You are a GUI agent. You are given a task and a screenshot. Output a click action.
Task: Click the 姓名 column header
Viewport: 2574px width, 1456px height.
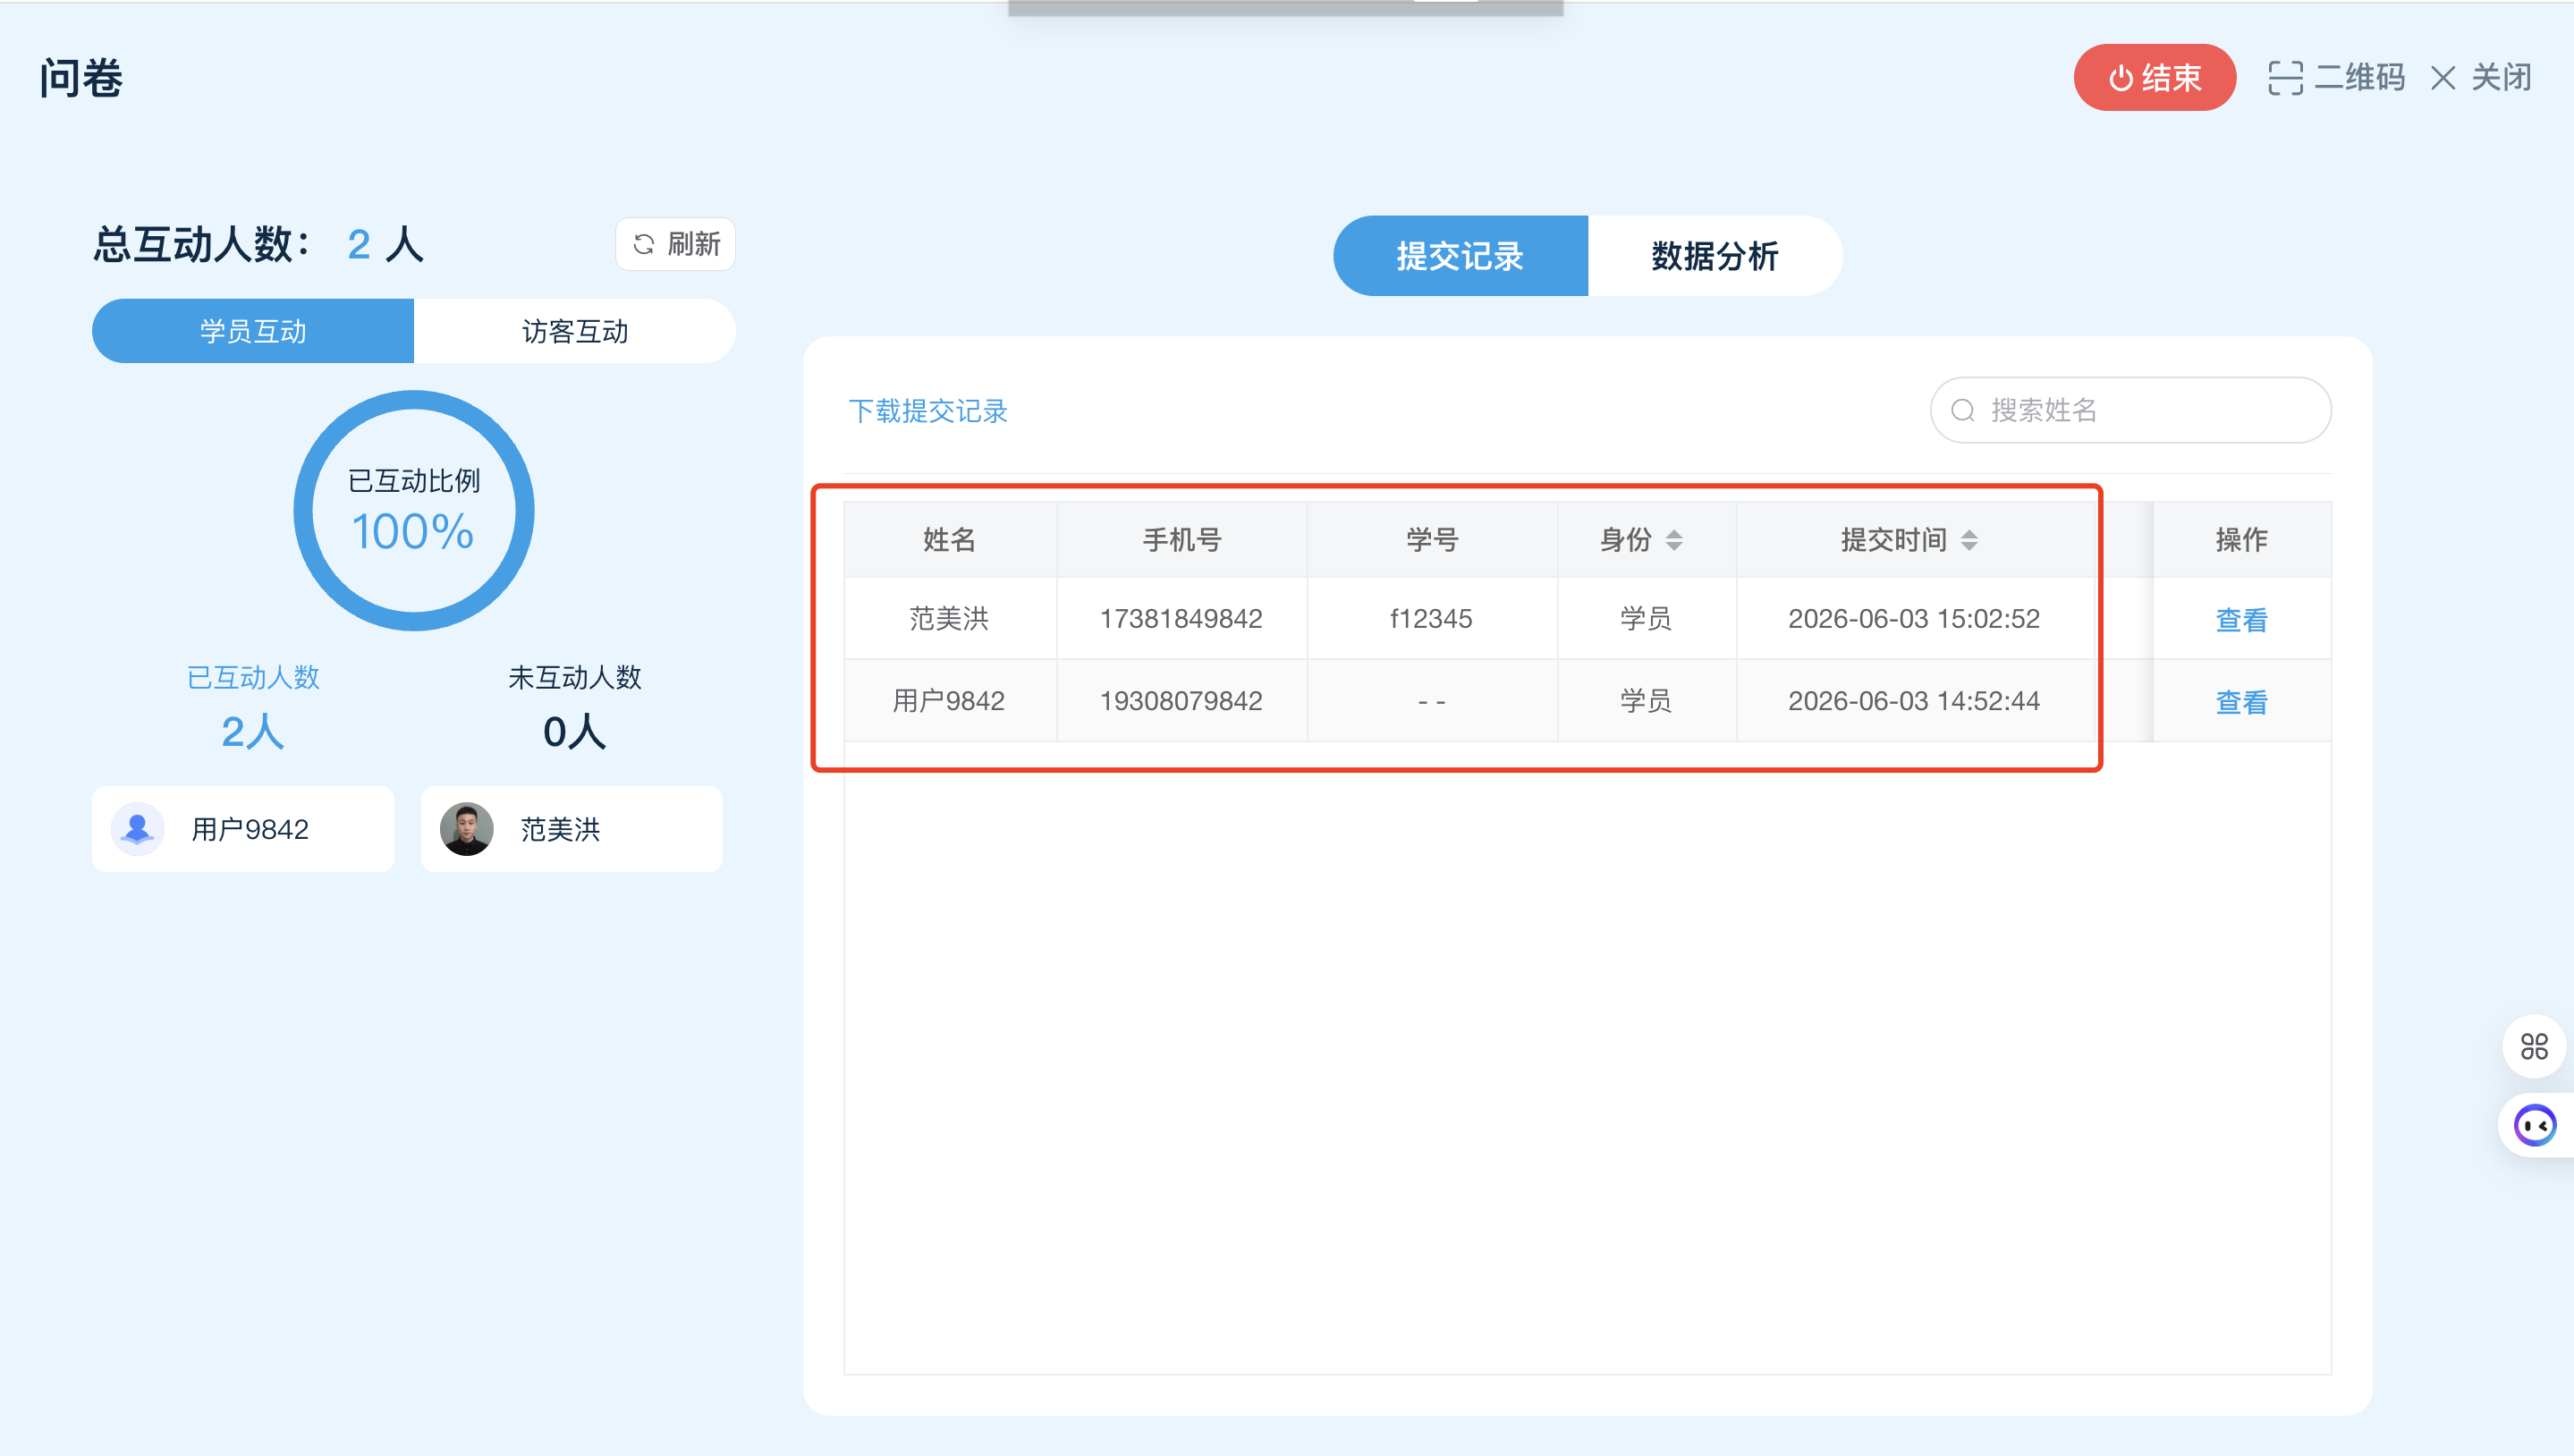(x=949, y=540)
